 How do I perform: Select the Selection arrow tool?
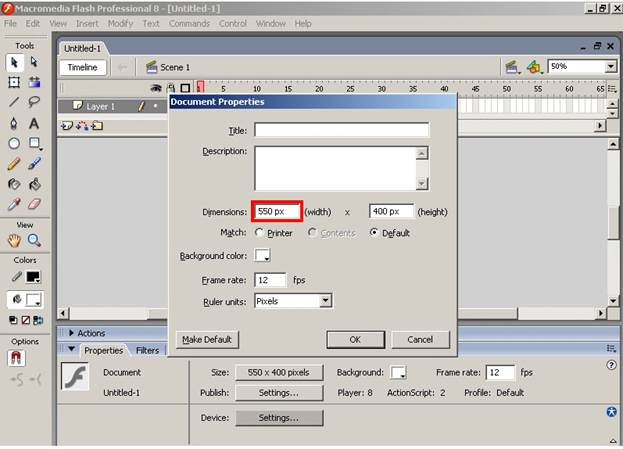pos(14,63)
